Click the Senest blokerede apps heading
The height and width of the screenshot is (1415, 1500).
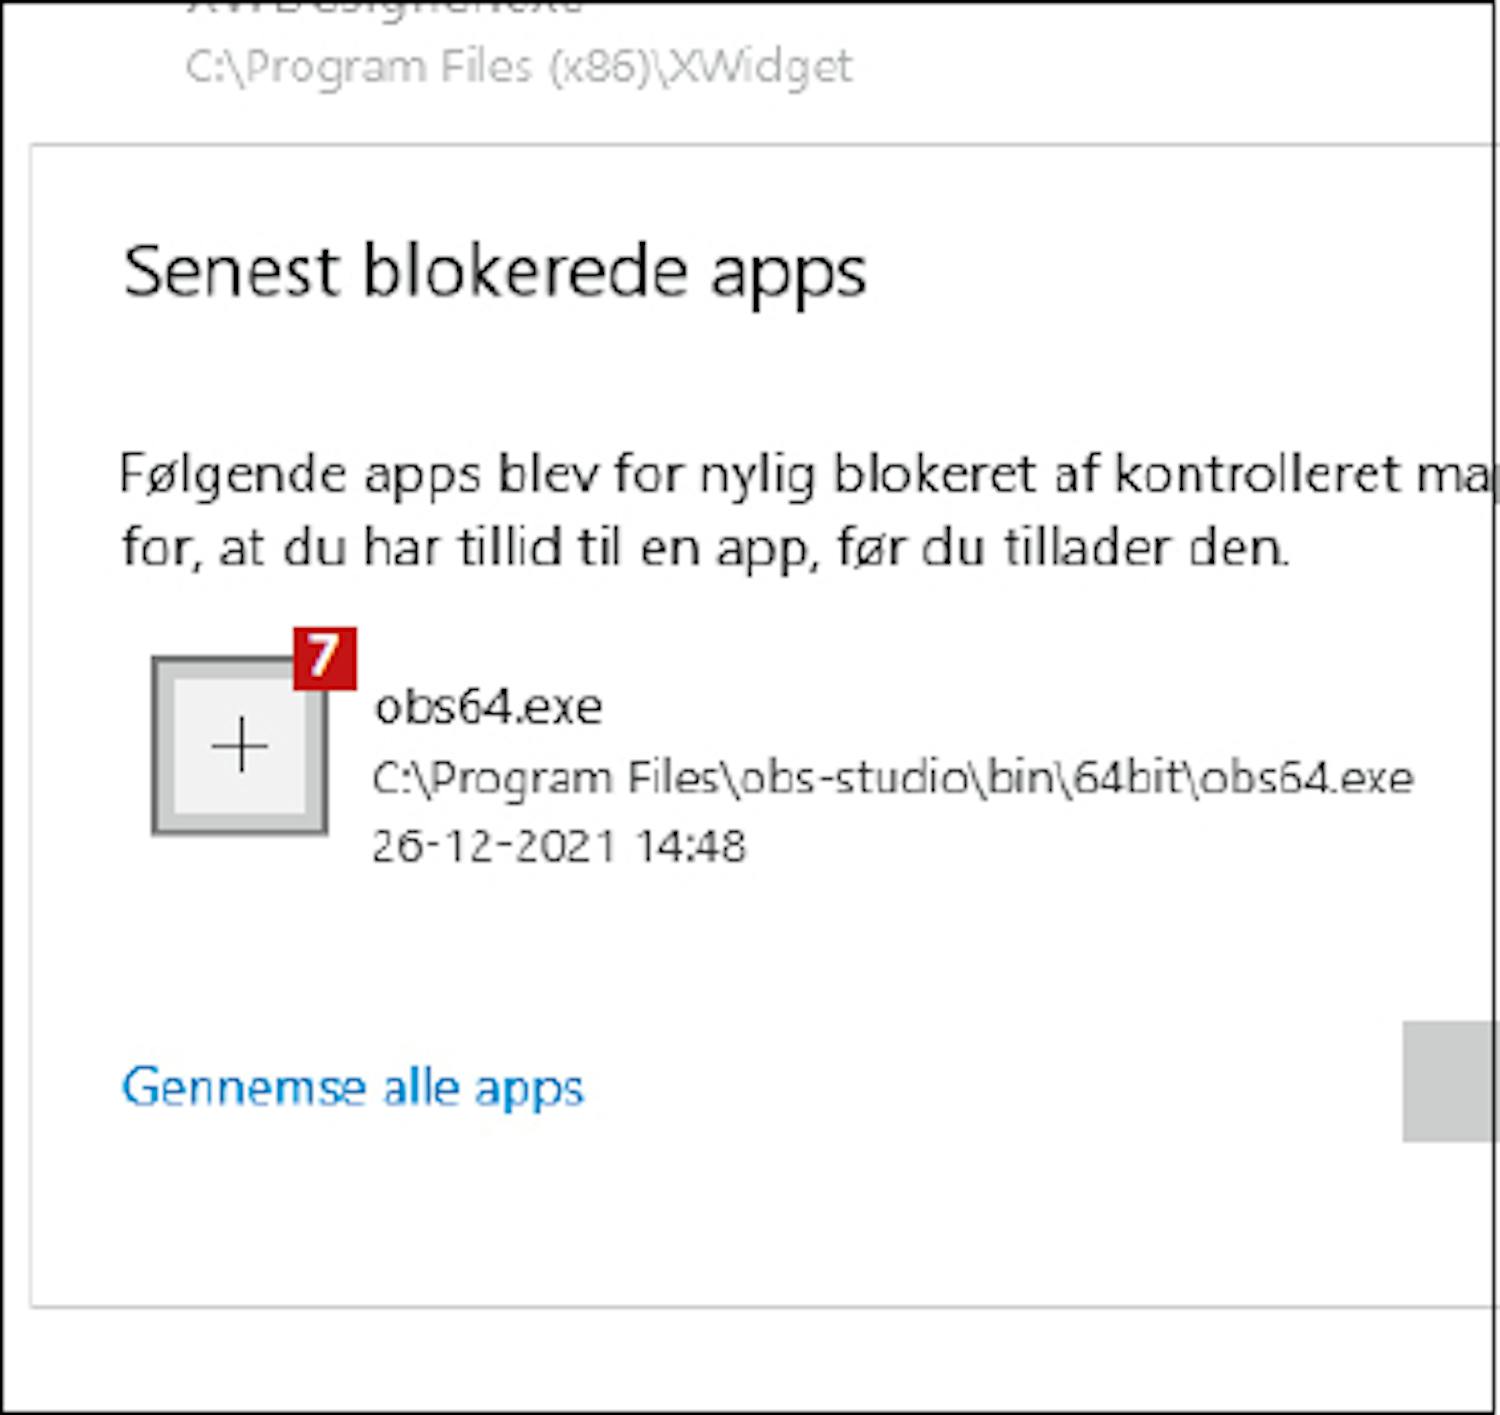[494, 272]
